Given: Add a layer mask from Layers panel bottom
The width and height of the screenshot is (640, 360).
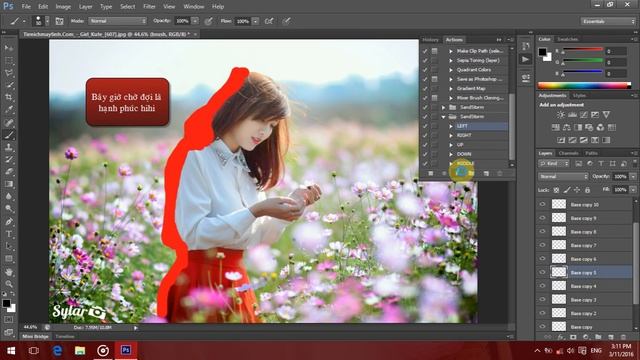Looking at the screenshot, I should (573, 337).
